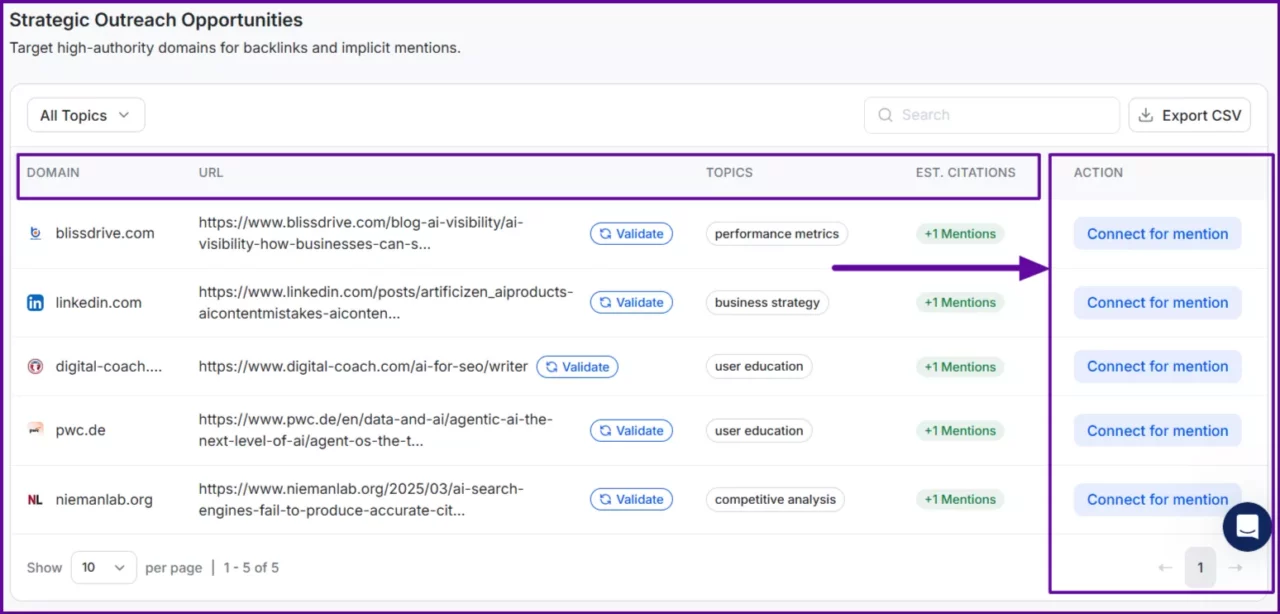The height and width of the screenshot is (614, 1280).
Task: Open the chat bubble in the corner
Action: coord(1246,527)
